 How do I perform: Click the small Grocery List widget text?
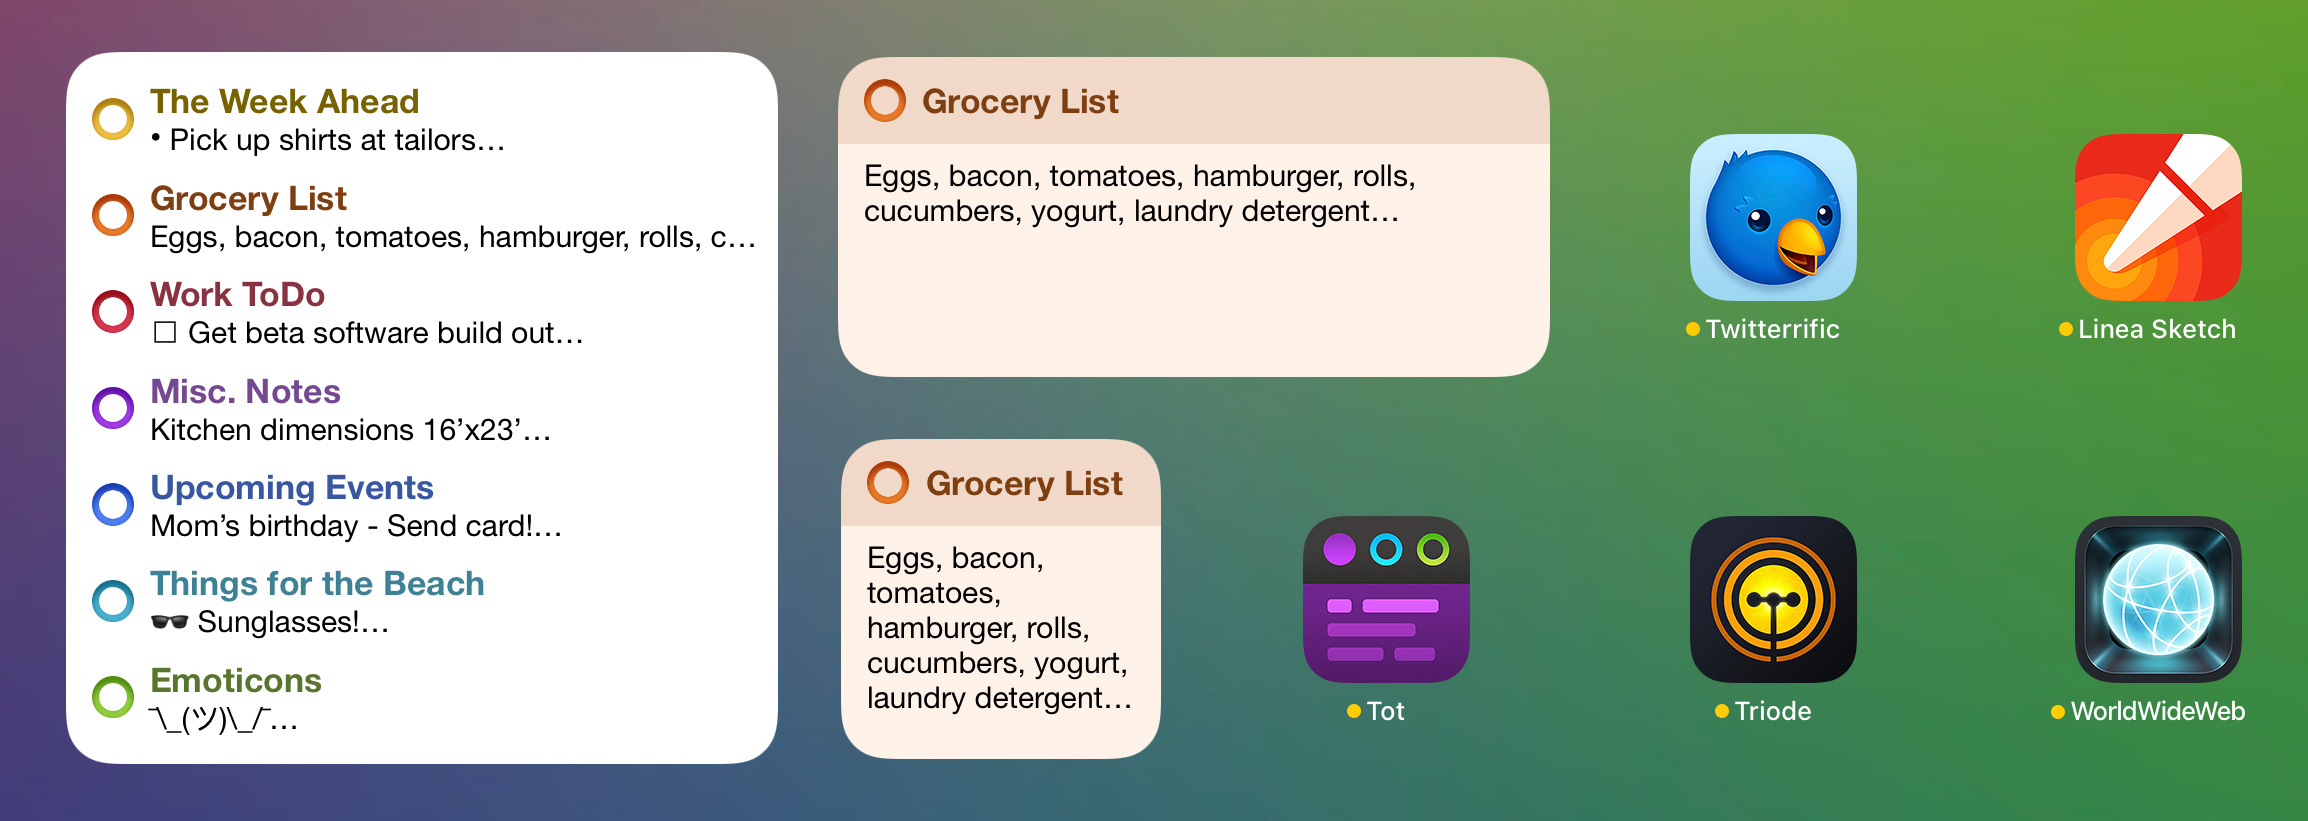pos(998,628)
